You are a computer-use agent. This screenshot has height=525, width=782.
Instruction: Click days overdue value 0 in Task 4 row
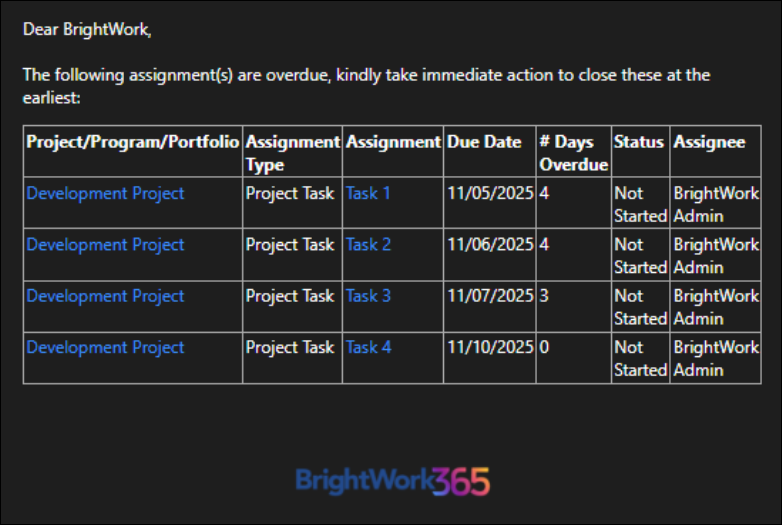pyautogui.click(x=544, y=348)
